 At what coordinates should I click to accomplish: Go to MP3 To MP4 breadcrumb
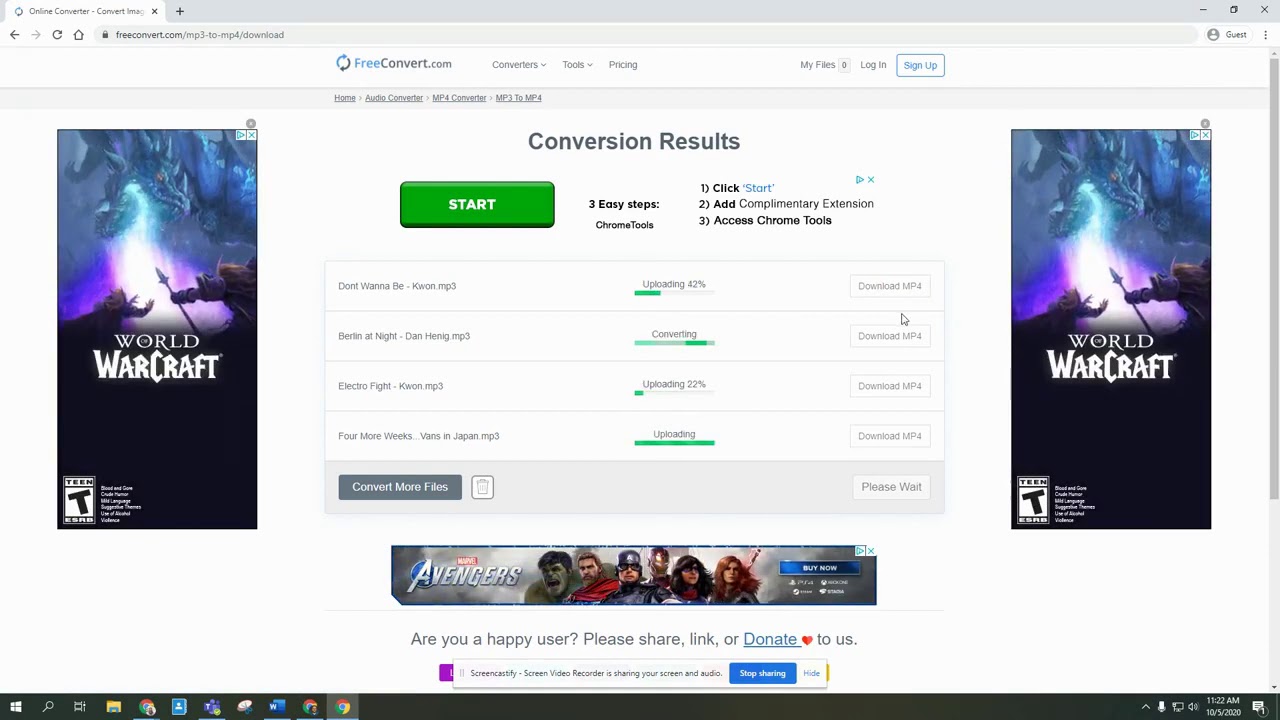[x=518, y=98]
